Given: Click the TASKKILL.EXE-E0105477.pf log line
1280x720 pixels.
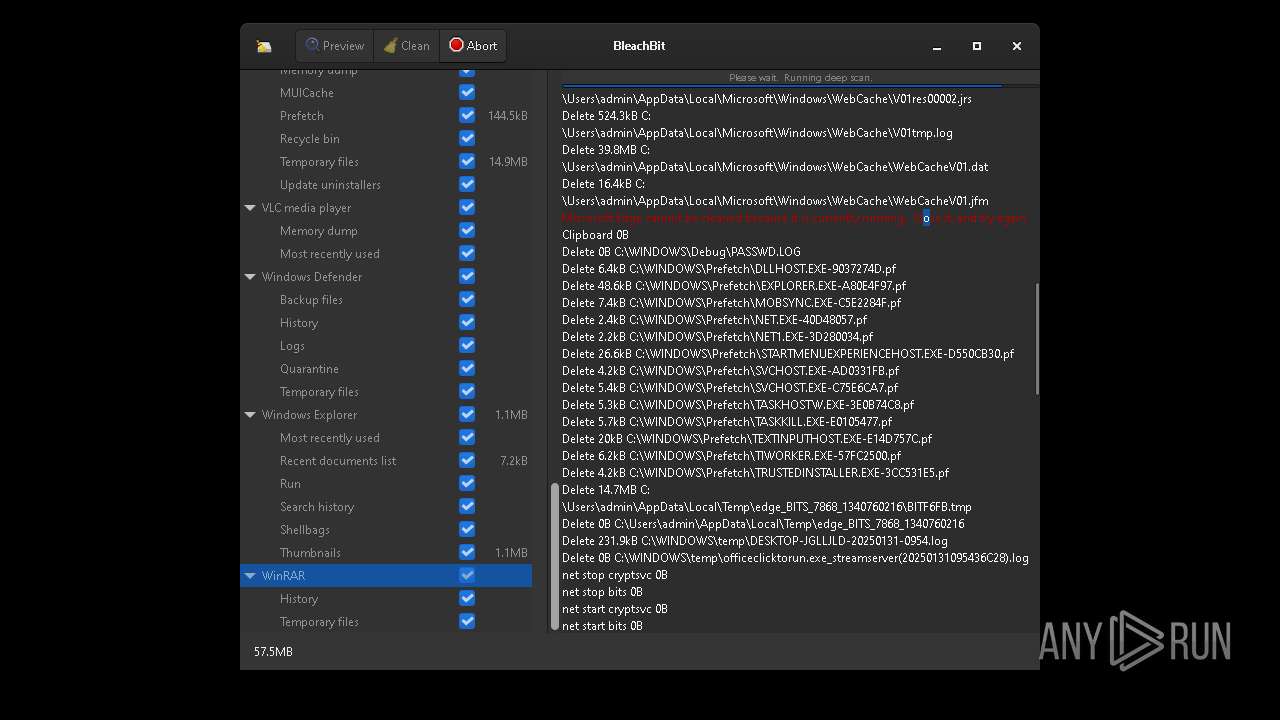Looking at the screenshot, I should click(x=727, y=422).
